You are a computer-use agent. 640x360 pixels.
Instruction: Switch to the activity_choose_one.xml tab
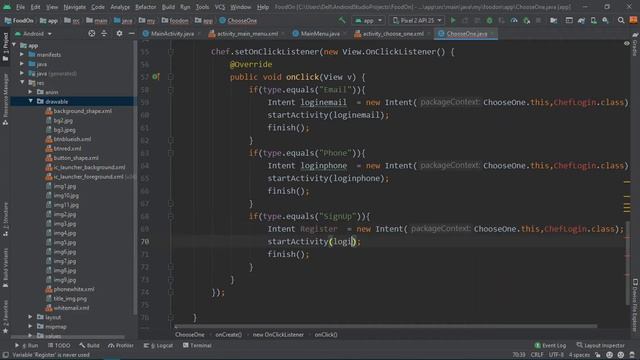(393, 34)
